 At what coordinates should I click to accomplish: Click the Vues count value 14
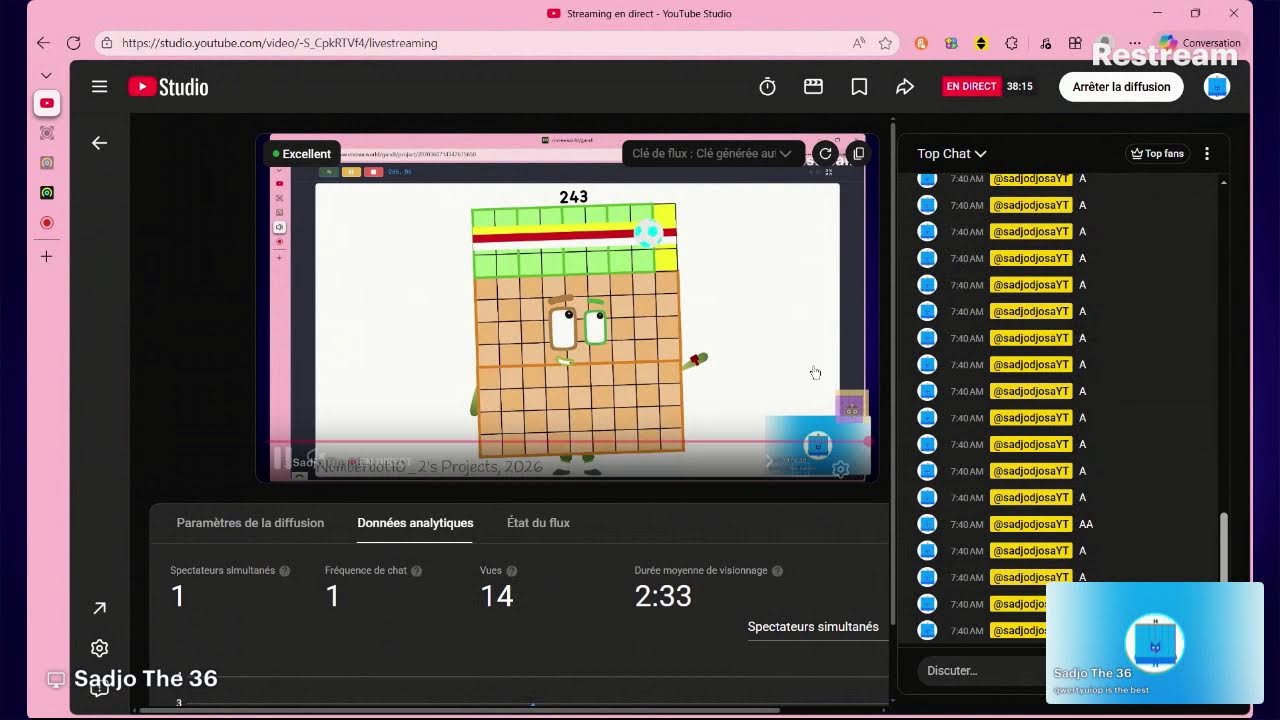pos(496,596)
